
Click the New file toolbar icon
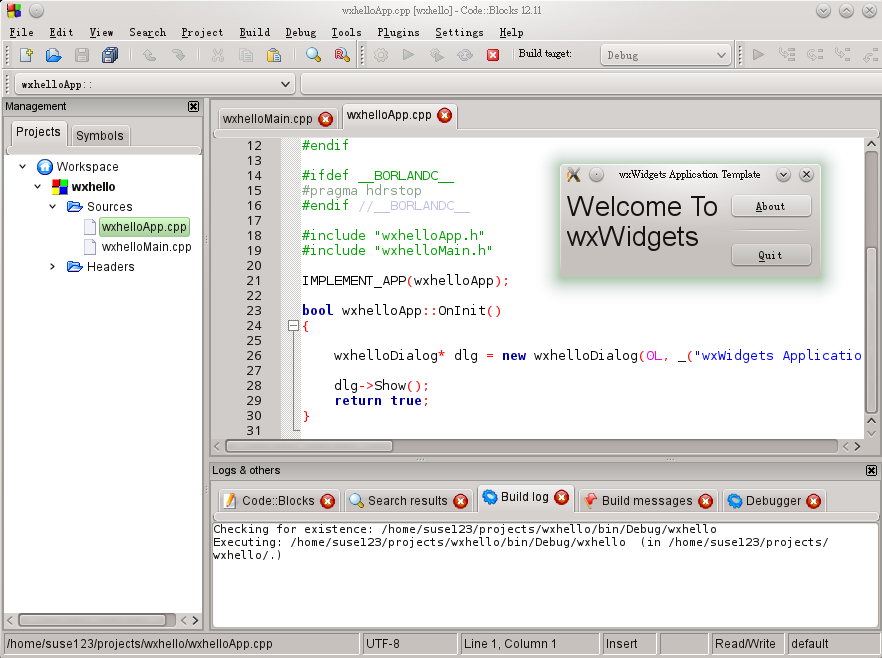click(x=26, y=55)
